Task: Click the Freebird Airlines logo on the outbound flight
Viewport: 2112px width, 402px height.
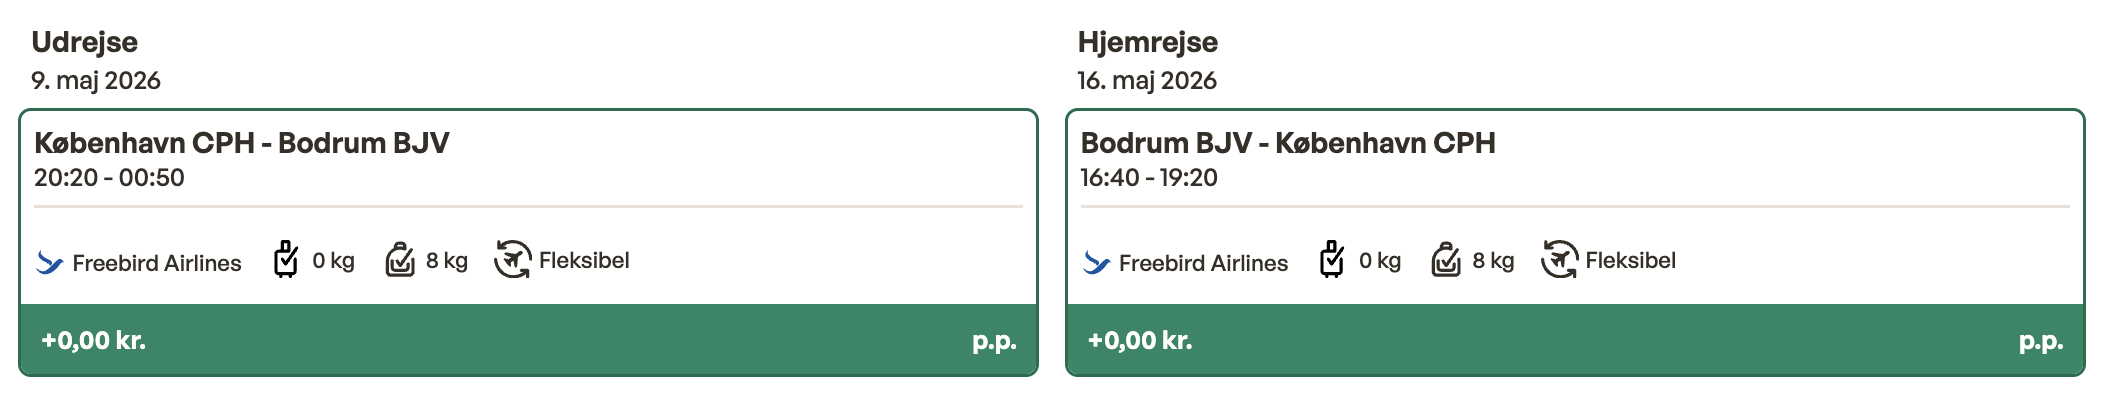Action: click(x=50, y=263)
